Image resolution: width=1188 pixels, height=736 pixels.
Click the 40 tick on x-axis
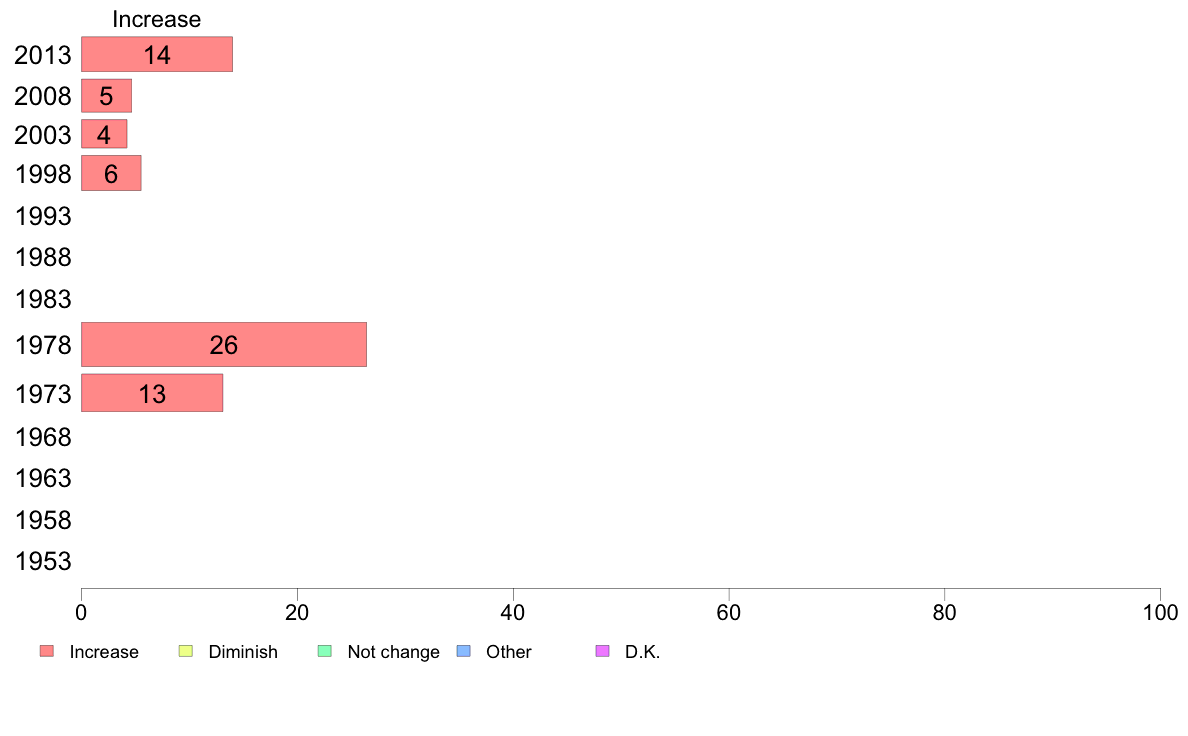[513, 613]
